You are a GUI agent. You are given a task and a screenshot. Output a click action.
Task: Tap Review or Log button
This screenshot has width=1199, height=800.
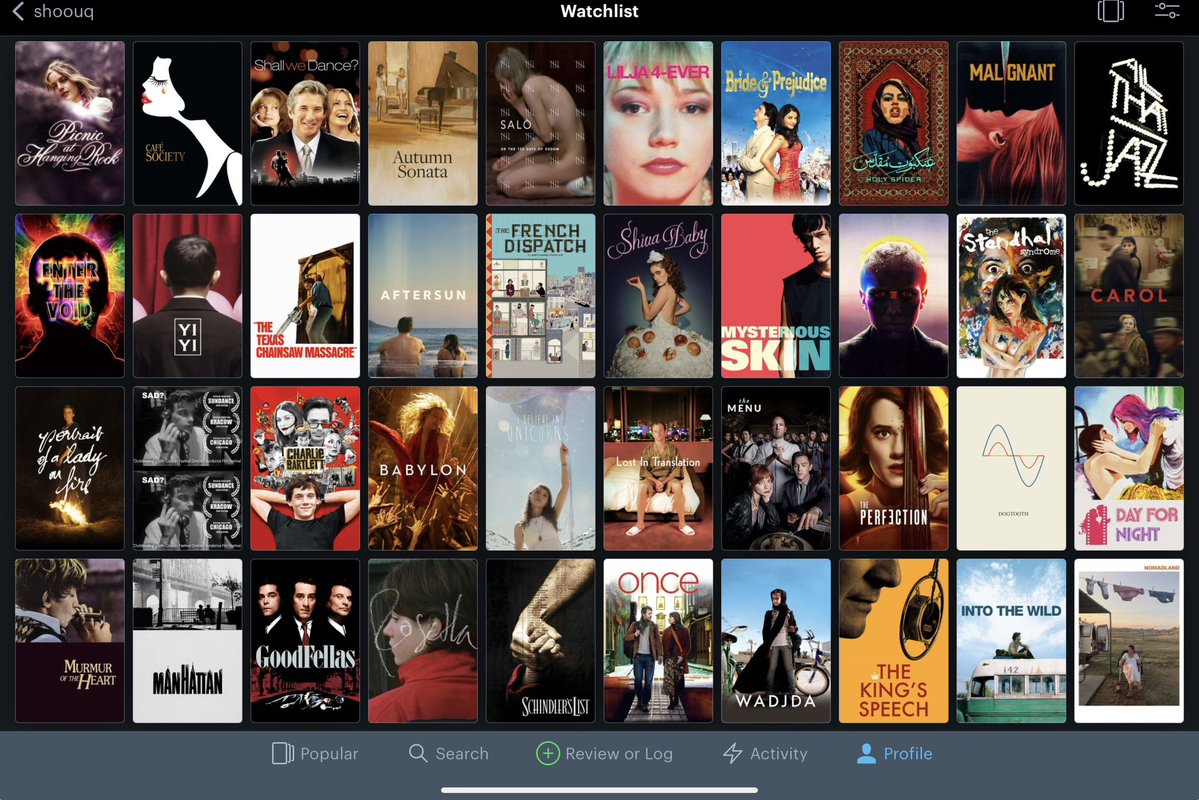604,753
